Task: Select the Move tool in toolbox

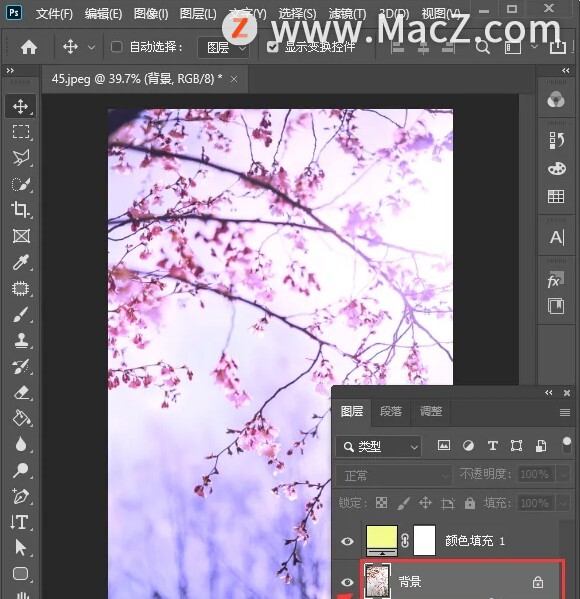Action: click(x=20, y=106)
